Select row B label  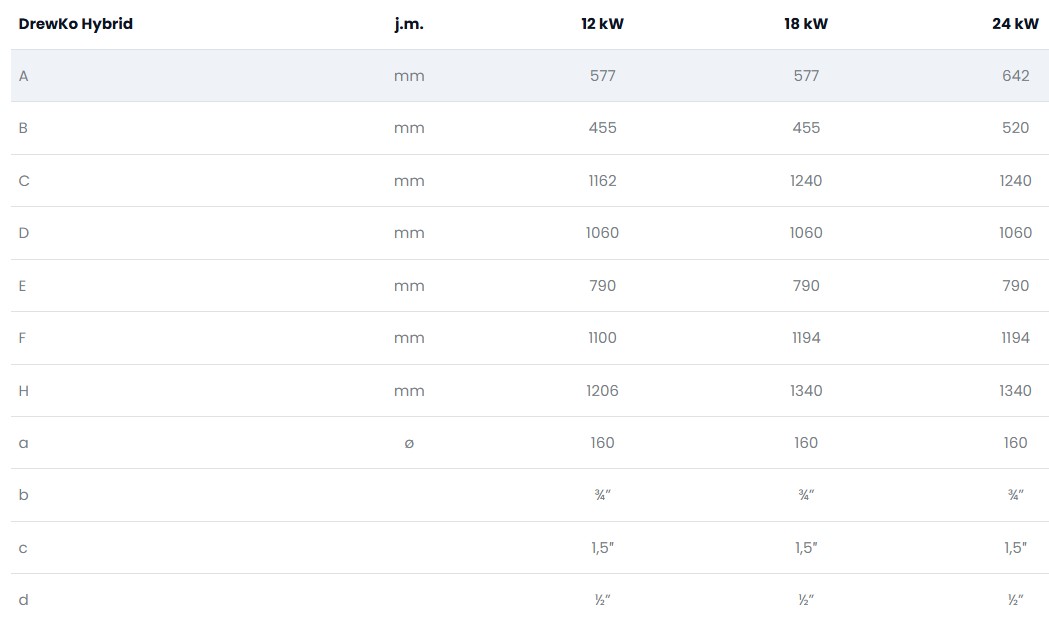(23, 128)
